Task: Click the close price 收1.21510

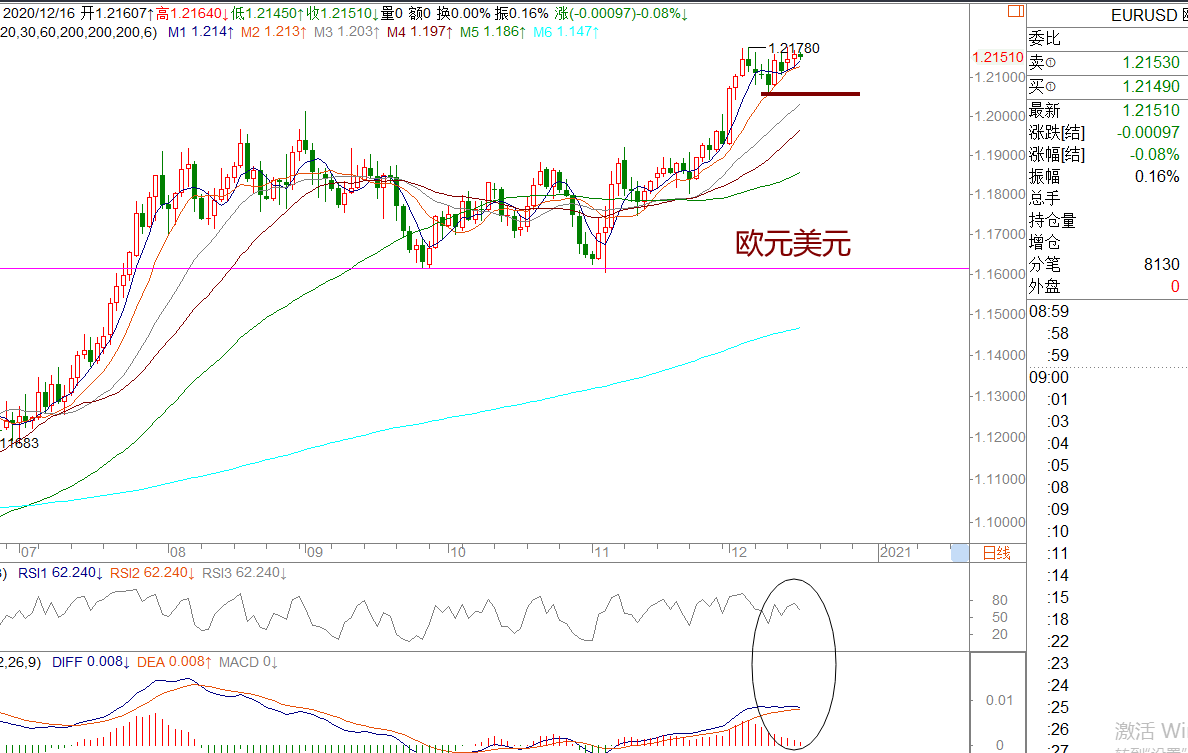Action: point(343,13)
